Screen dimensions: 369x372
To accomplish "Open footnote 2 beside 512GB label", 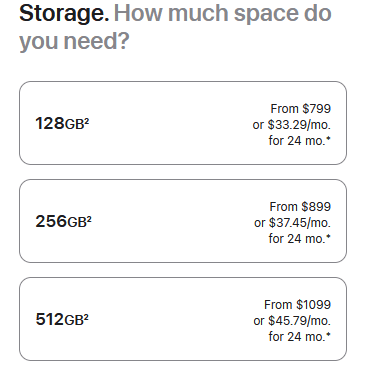I will (x=86, y=316).
